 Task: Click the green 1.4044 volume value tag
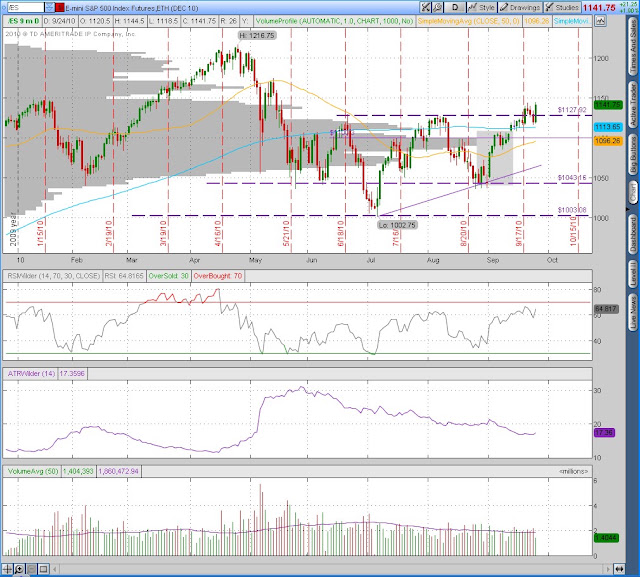[x=606, y=538]
